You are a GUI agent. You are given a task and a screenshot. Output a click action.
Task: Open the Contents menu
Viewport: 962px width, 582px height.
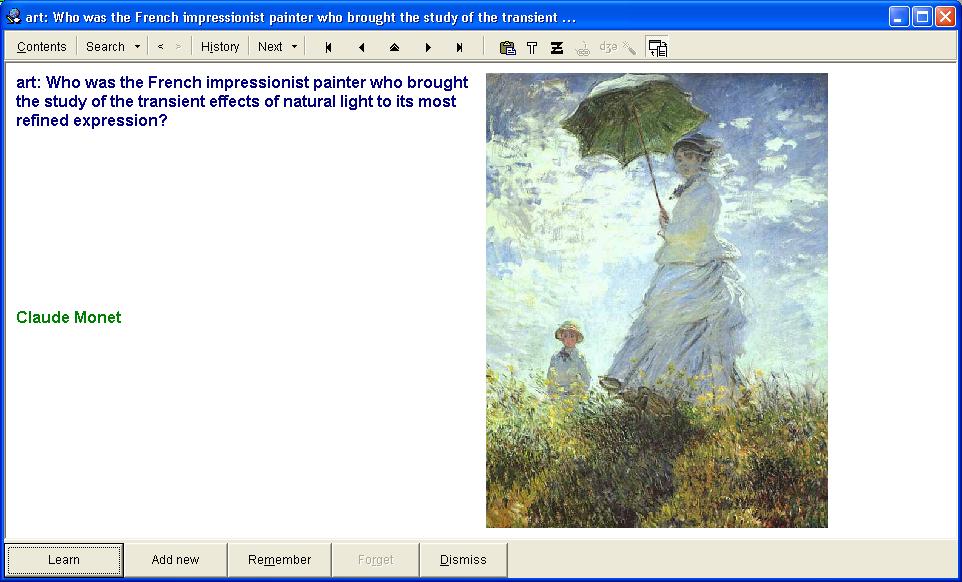pos(42,47)
